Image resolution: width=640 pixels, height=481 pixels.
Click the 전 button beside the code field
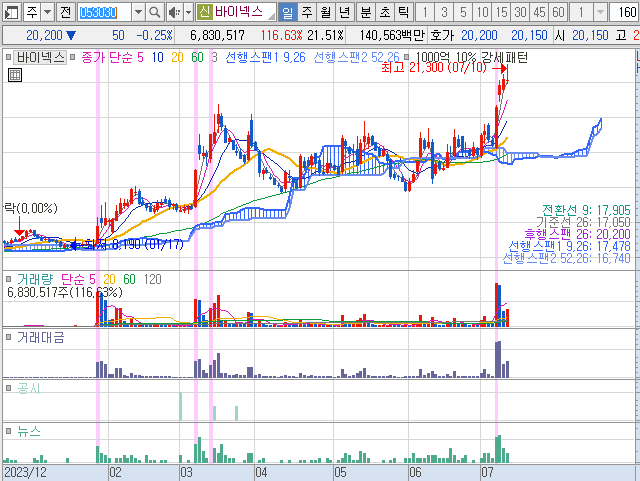pyautogui.click(x=65, y=13)
